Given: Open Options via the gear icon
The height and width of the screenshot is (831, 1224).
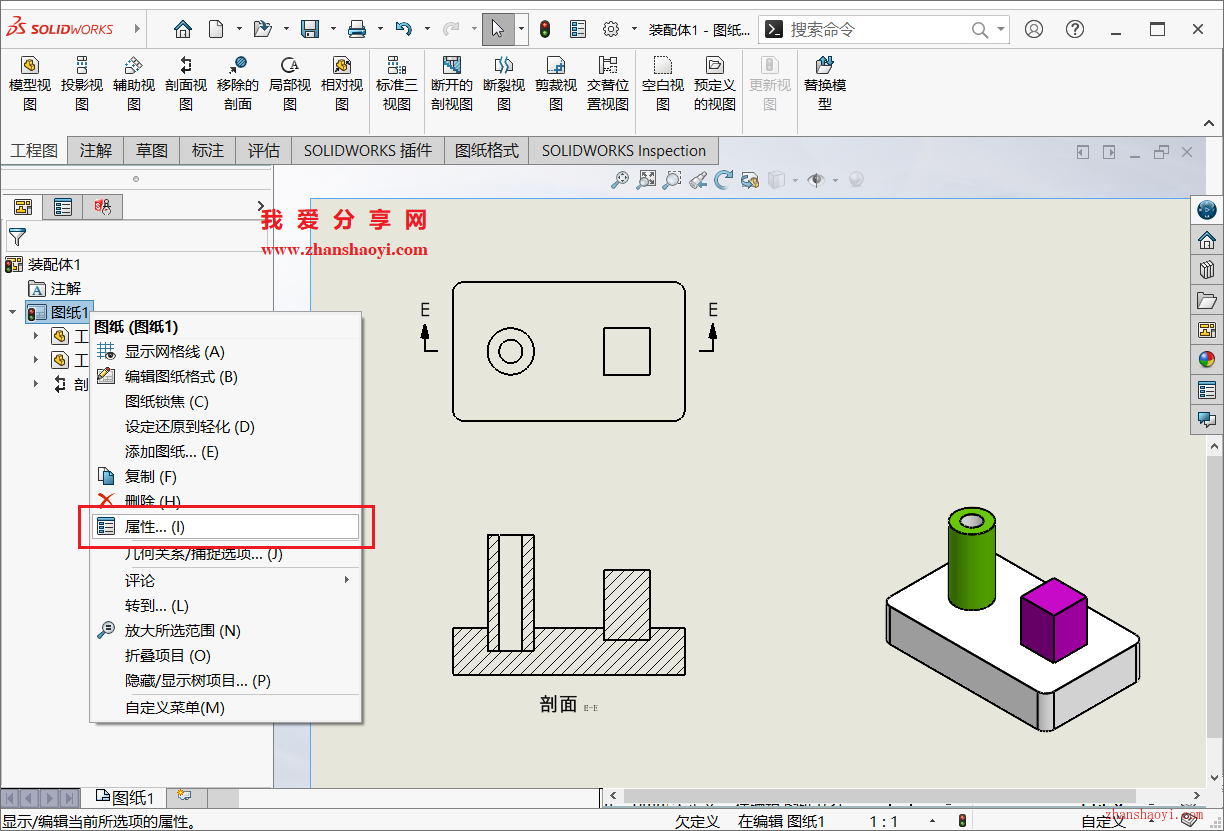Looking at the screenshot, I should tap(611, 29).
